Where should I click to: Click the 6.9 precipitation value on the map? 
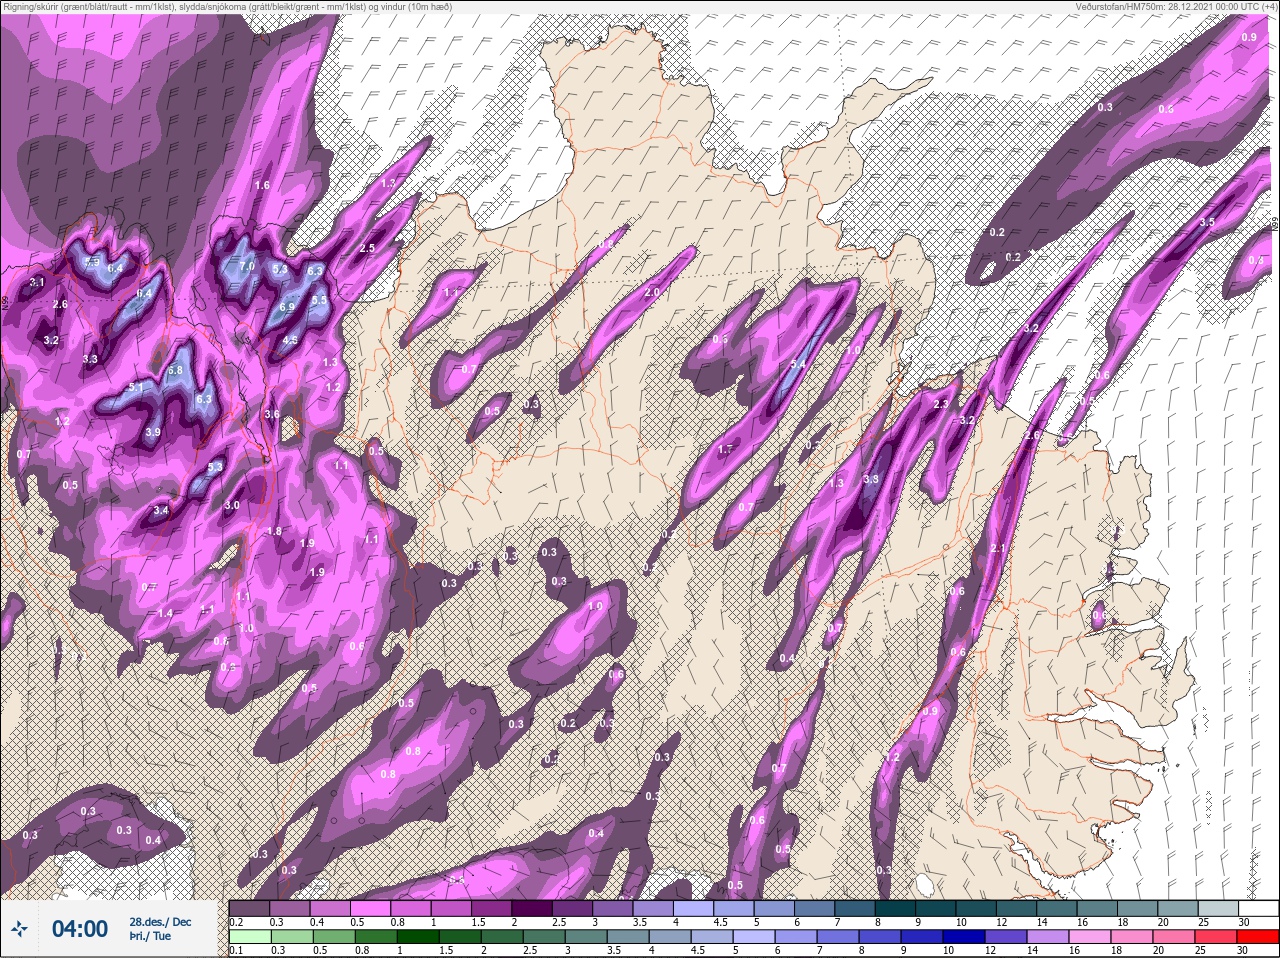click(287, 307)
